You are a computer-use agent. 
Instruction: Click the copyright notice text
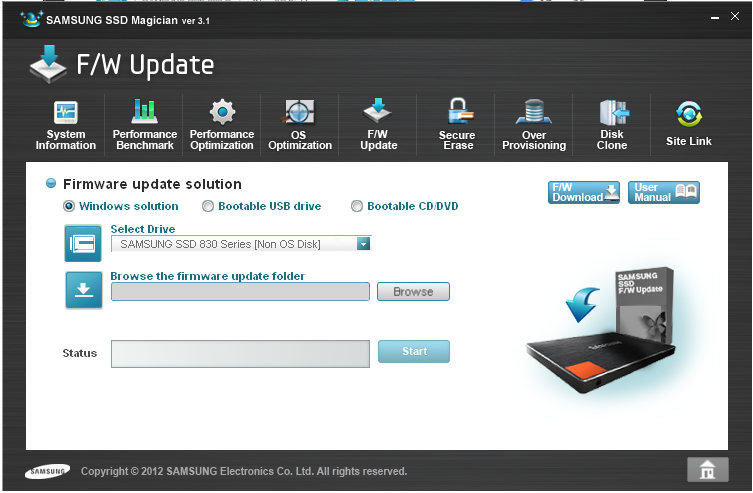coord(244,471)
